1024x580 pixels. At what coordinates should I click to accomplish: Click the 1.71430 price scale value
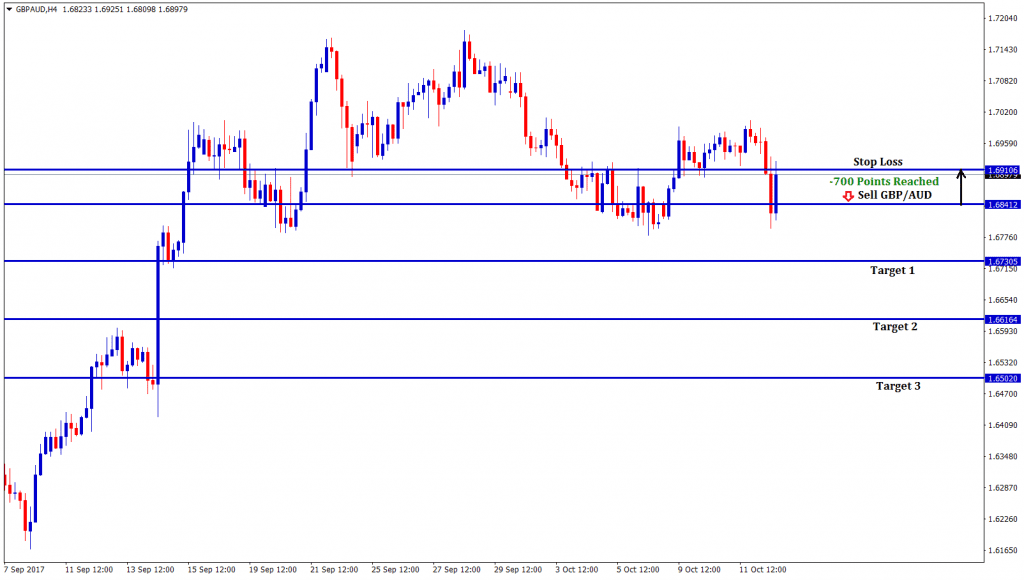tap(1003, 50)
